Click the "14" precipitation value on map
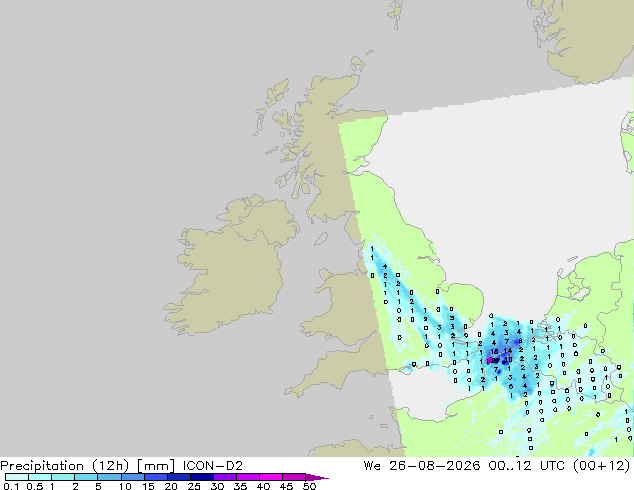Screen dimensions: 634x490 coord(508,351)
